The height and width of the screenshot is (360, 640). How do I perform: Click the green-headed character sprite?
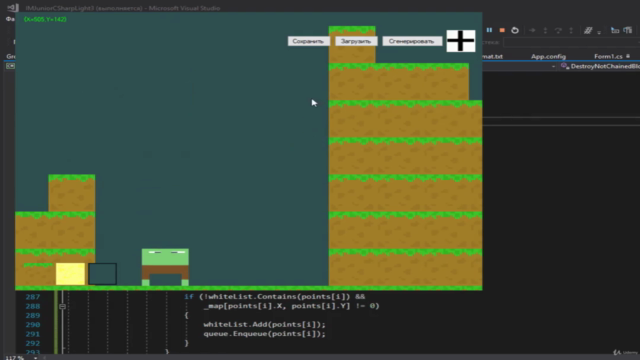click(165, 267)
